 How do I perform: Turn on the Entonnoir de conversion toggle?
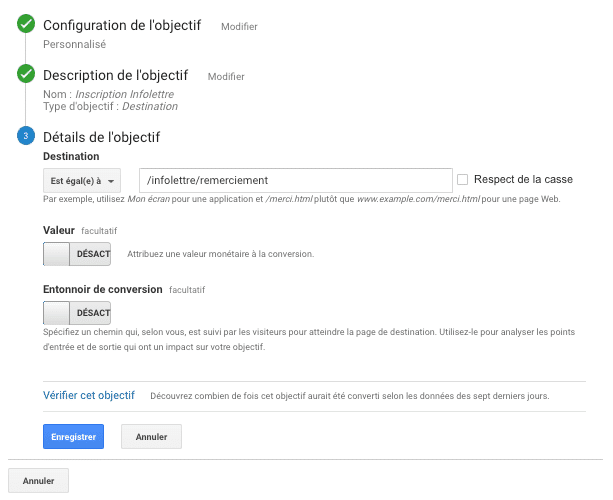click(77, 313)
